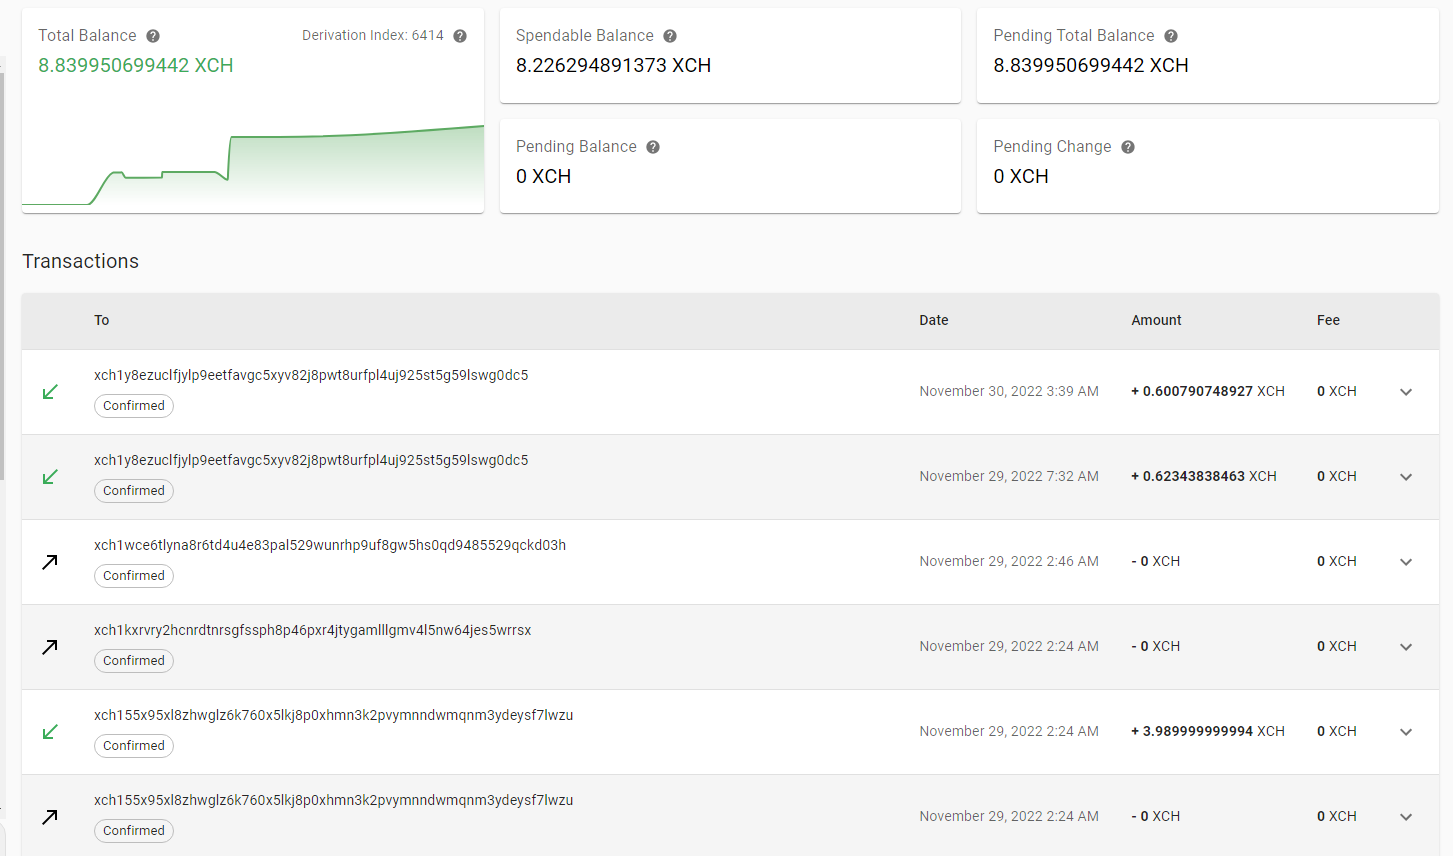Viewport: 1453px width, 856px height.
Task: Select address beginning xch1kxrvry2hcnrdtnrsgfssph
Action: click(313, 630)
